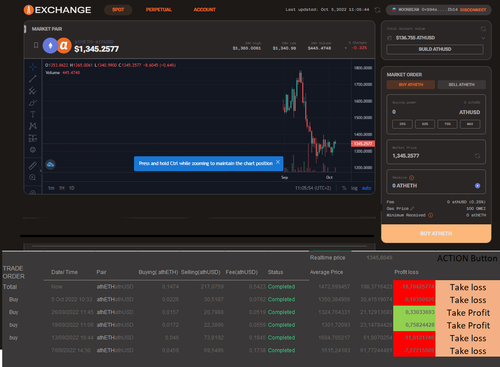Select the prediction and measurement tool
The image size is (500, 367).
33,138
